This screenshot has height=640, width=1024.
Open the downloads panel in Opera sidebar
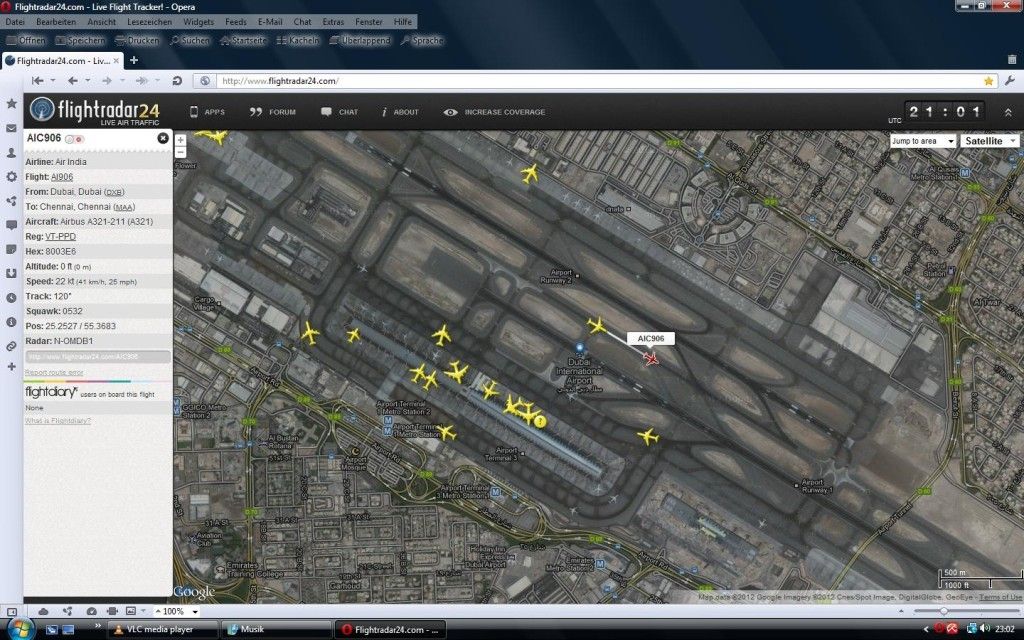pyautogui.click(x=11, y=274)
